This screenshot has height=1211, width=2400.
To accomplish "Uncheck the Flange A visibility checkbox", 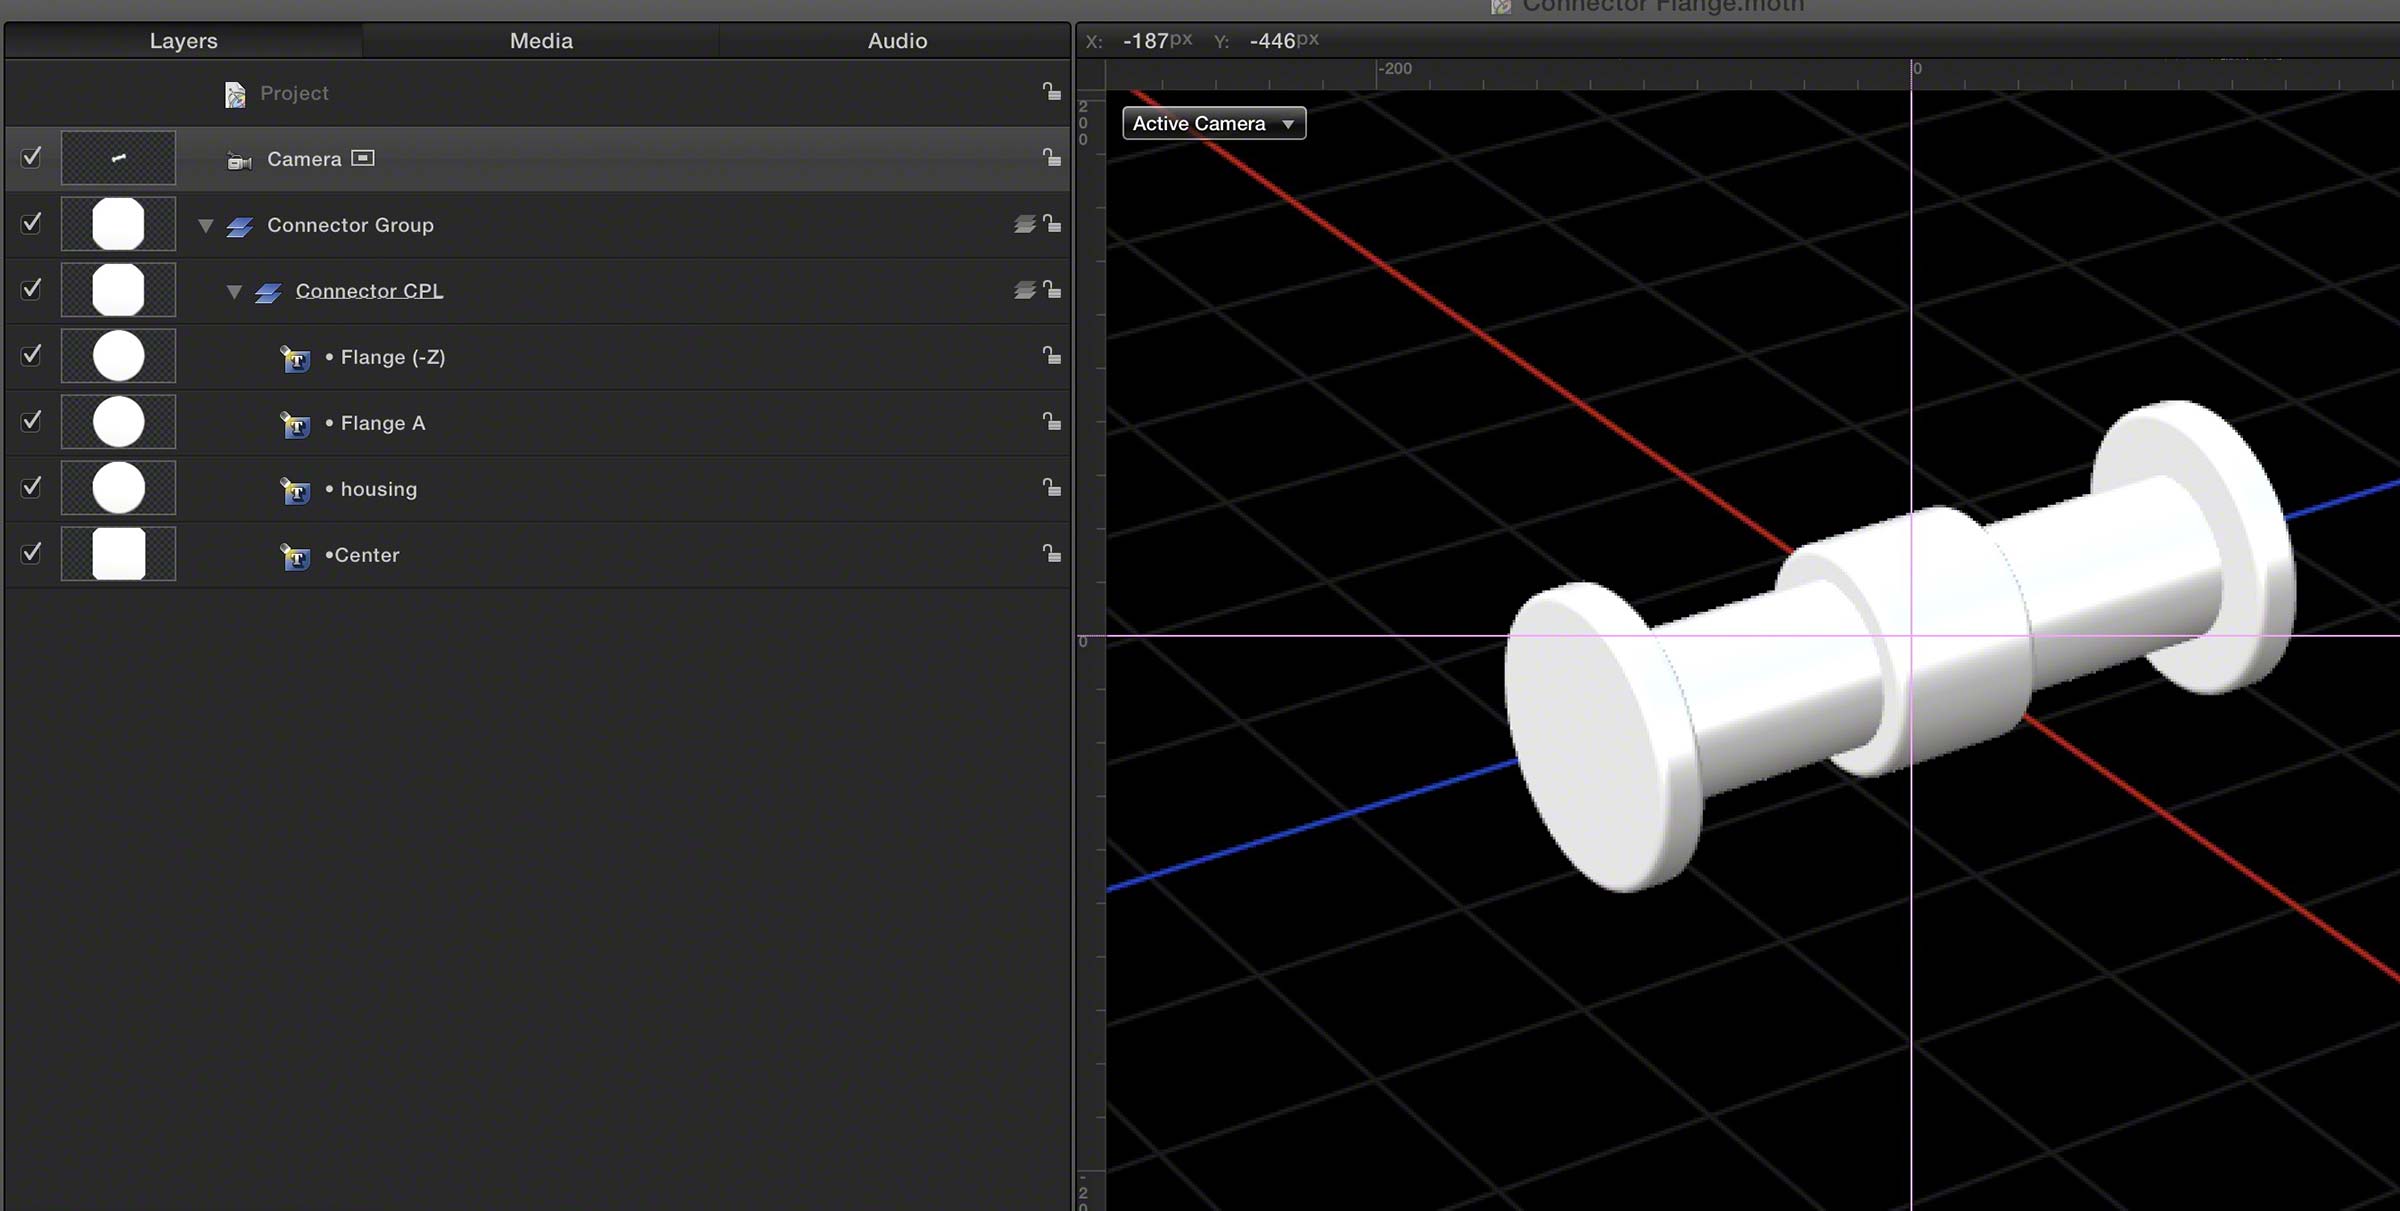I will click(31, 421).
